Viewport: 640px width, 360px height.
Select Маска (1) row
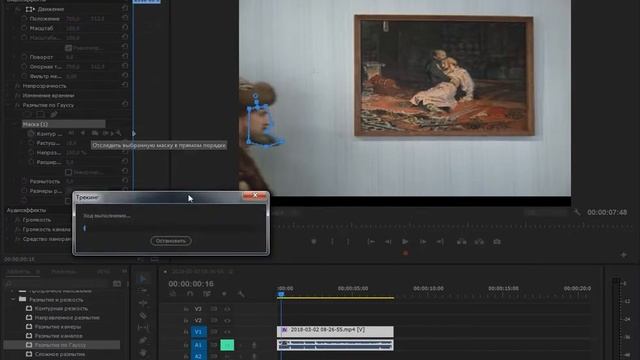tap(63, 124)
